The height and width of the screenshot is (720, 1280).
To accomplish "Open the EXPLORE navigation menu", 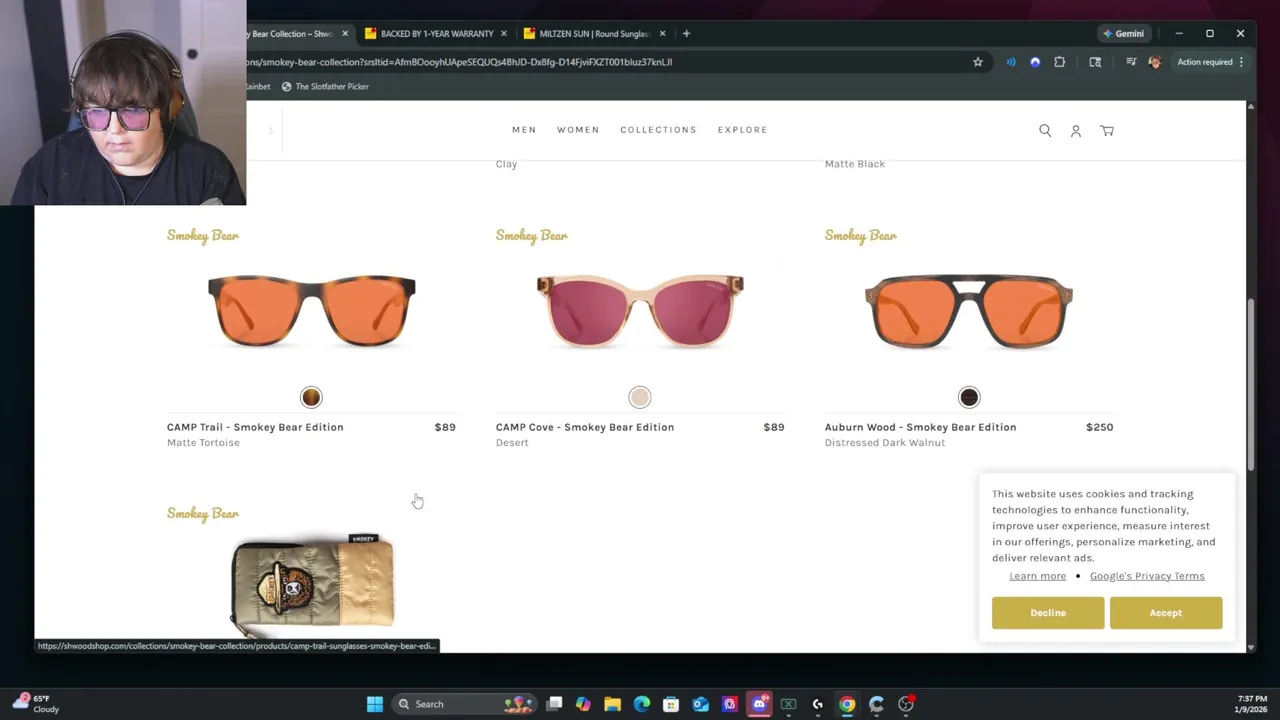I will [x=742, y=130].
